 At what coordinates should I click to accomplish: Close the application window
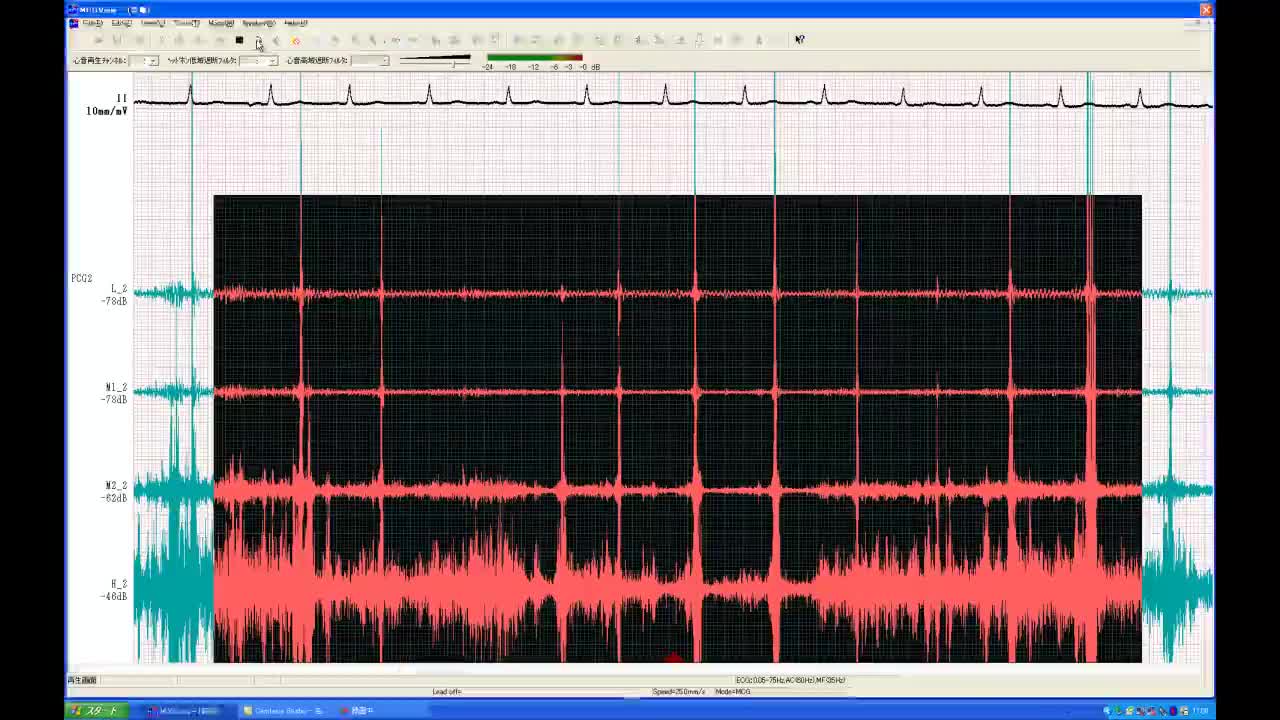point(1205,10)
